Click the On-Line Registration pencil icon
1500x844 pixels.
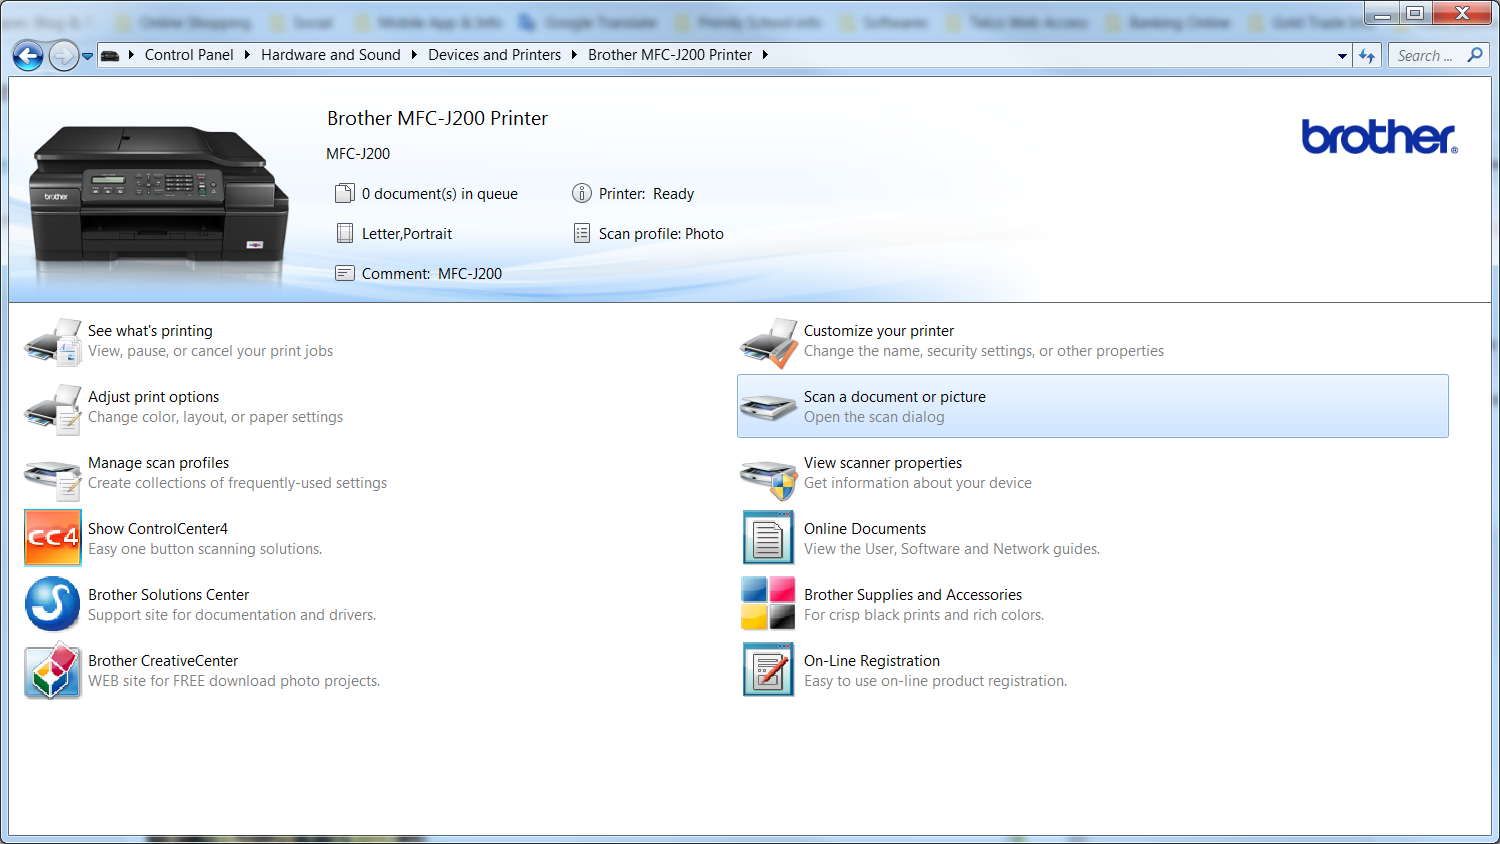click(769, 670)
